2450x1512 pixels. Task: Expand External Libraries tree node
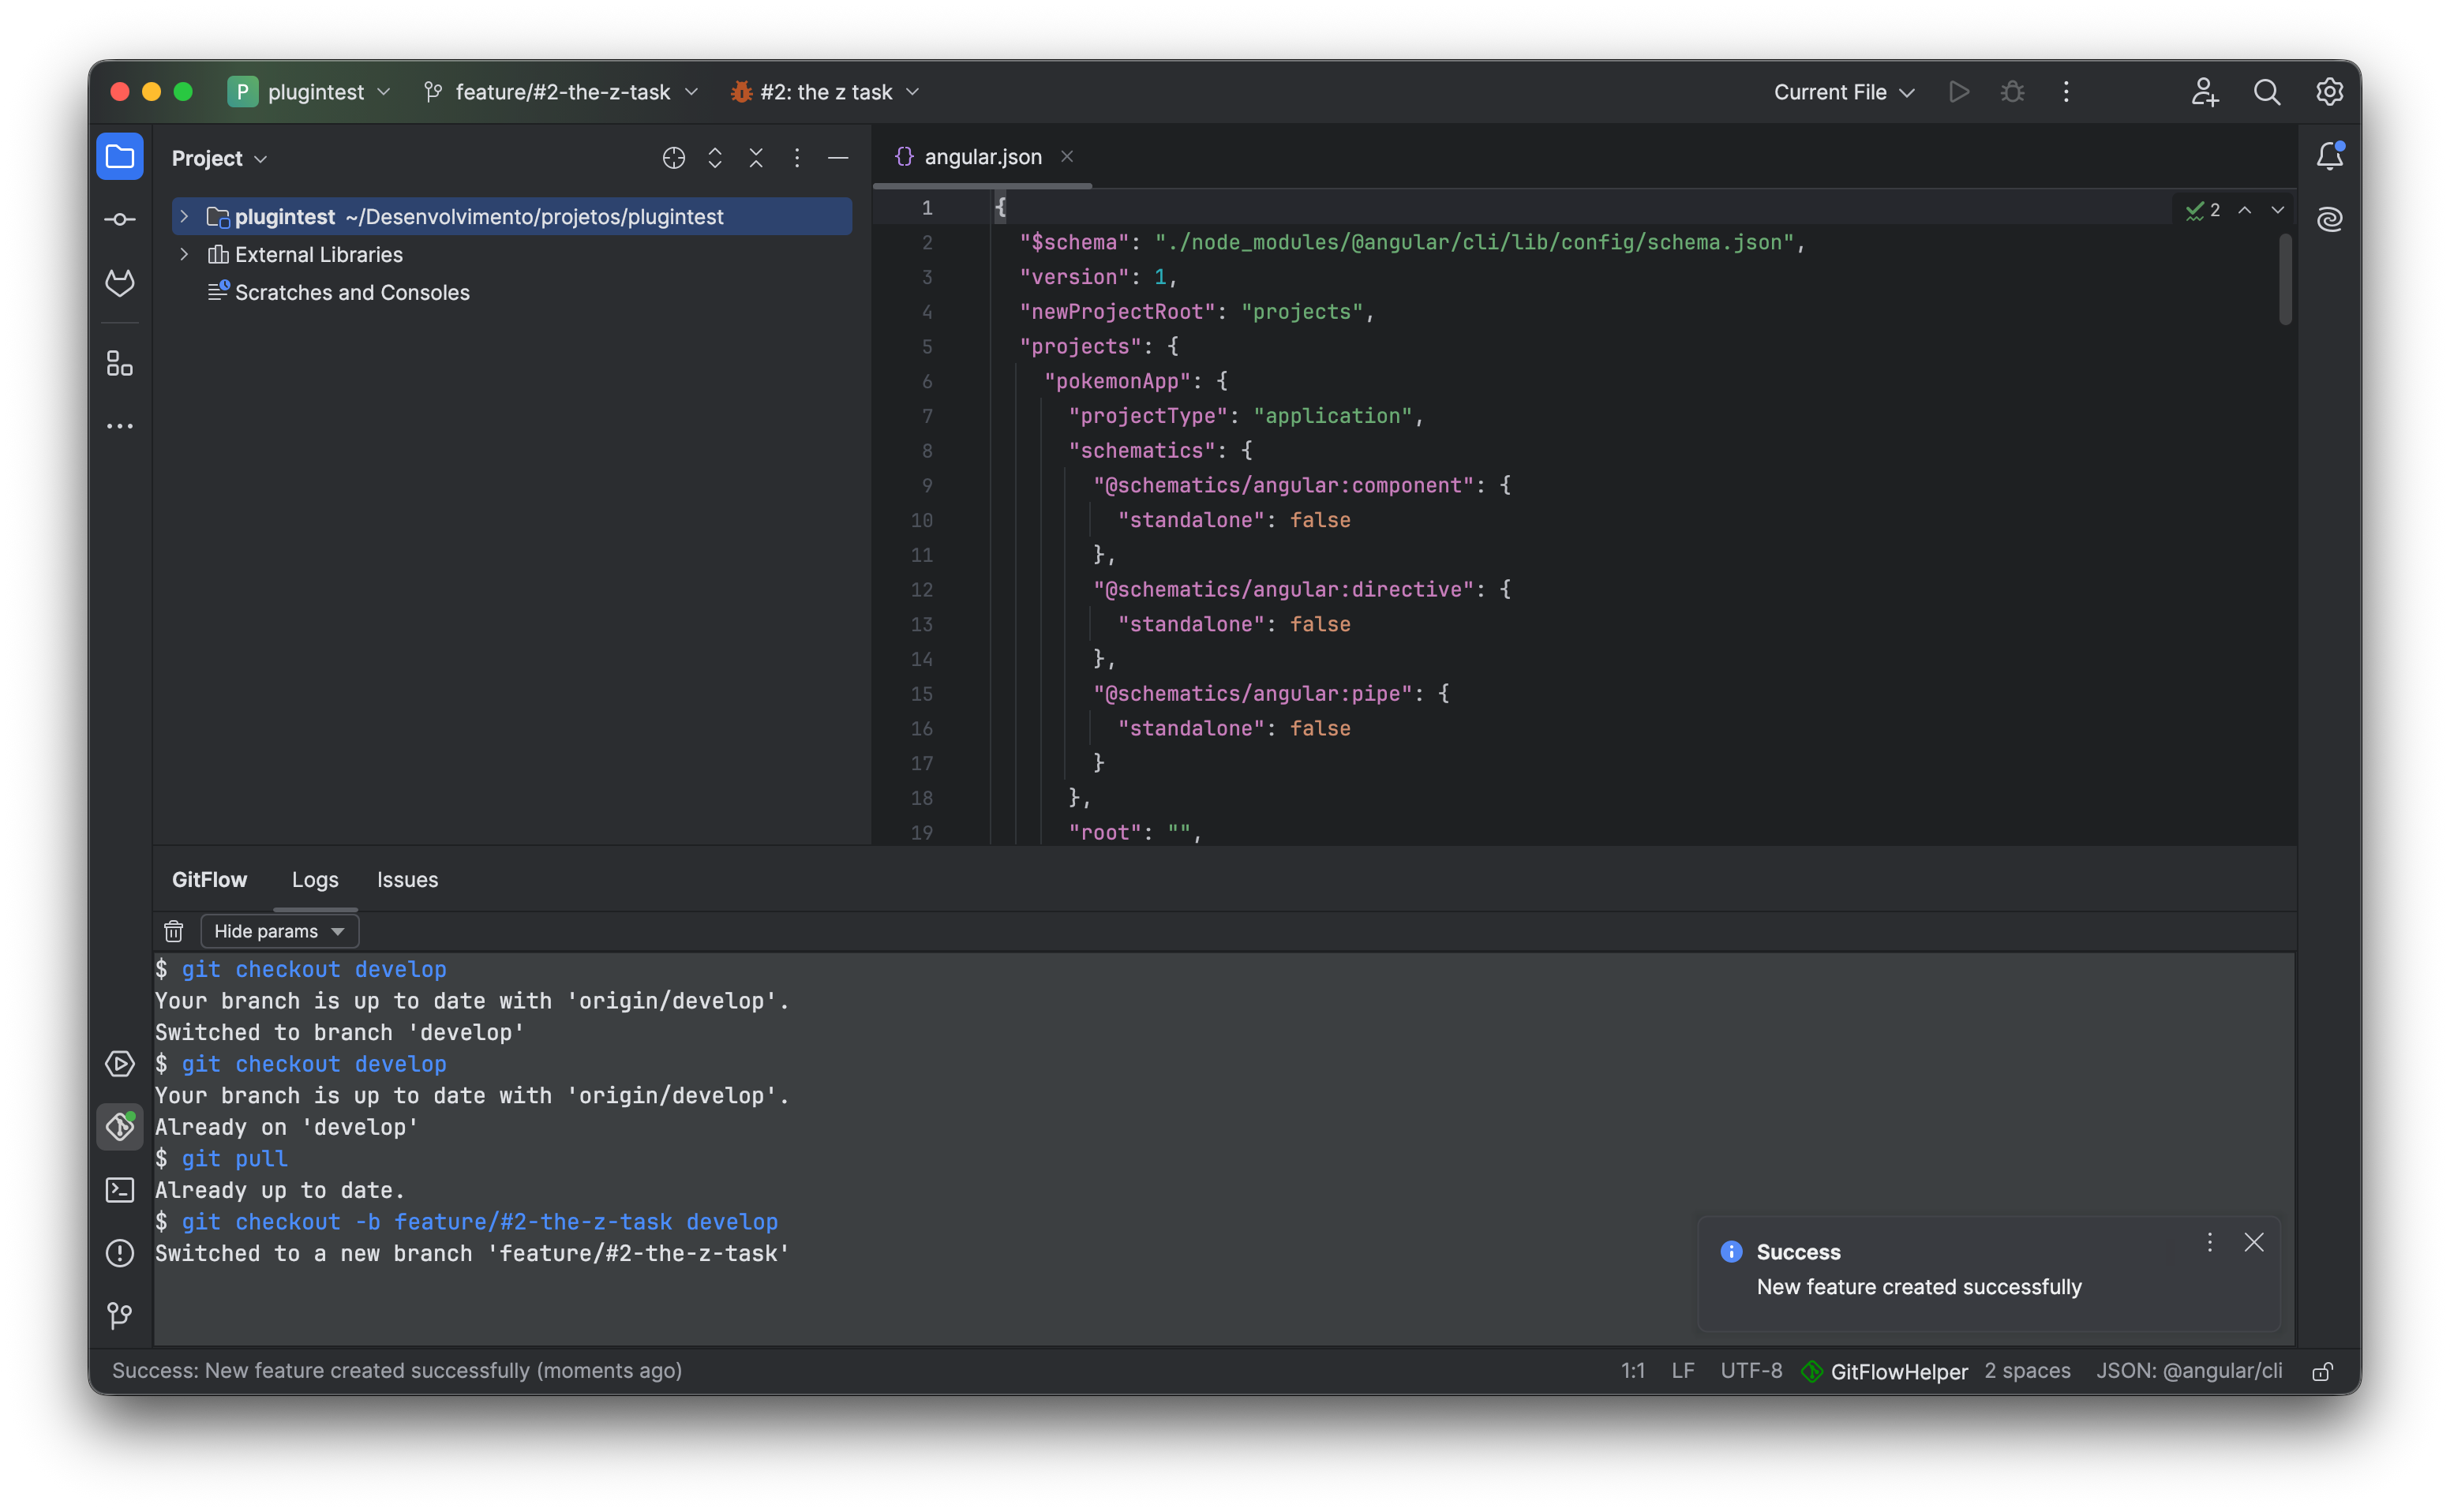coord(184,254)
